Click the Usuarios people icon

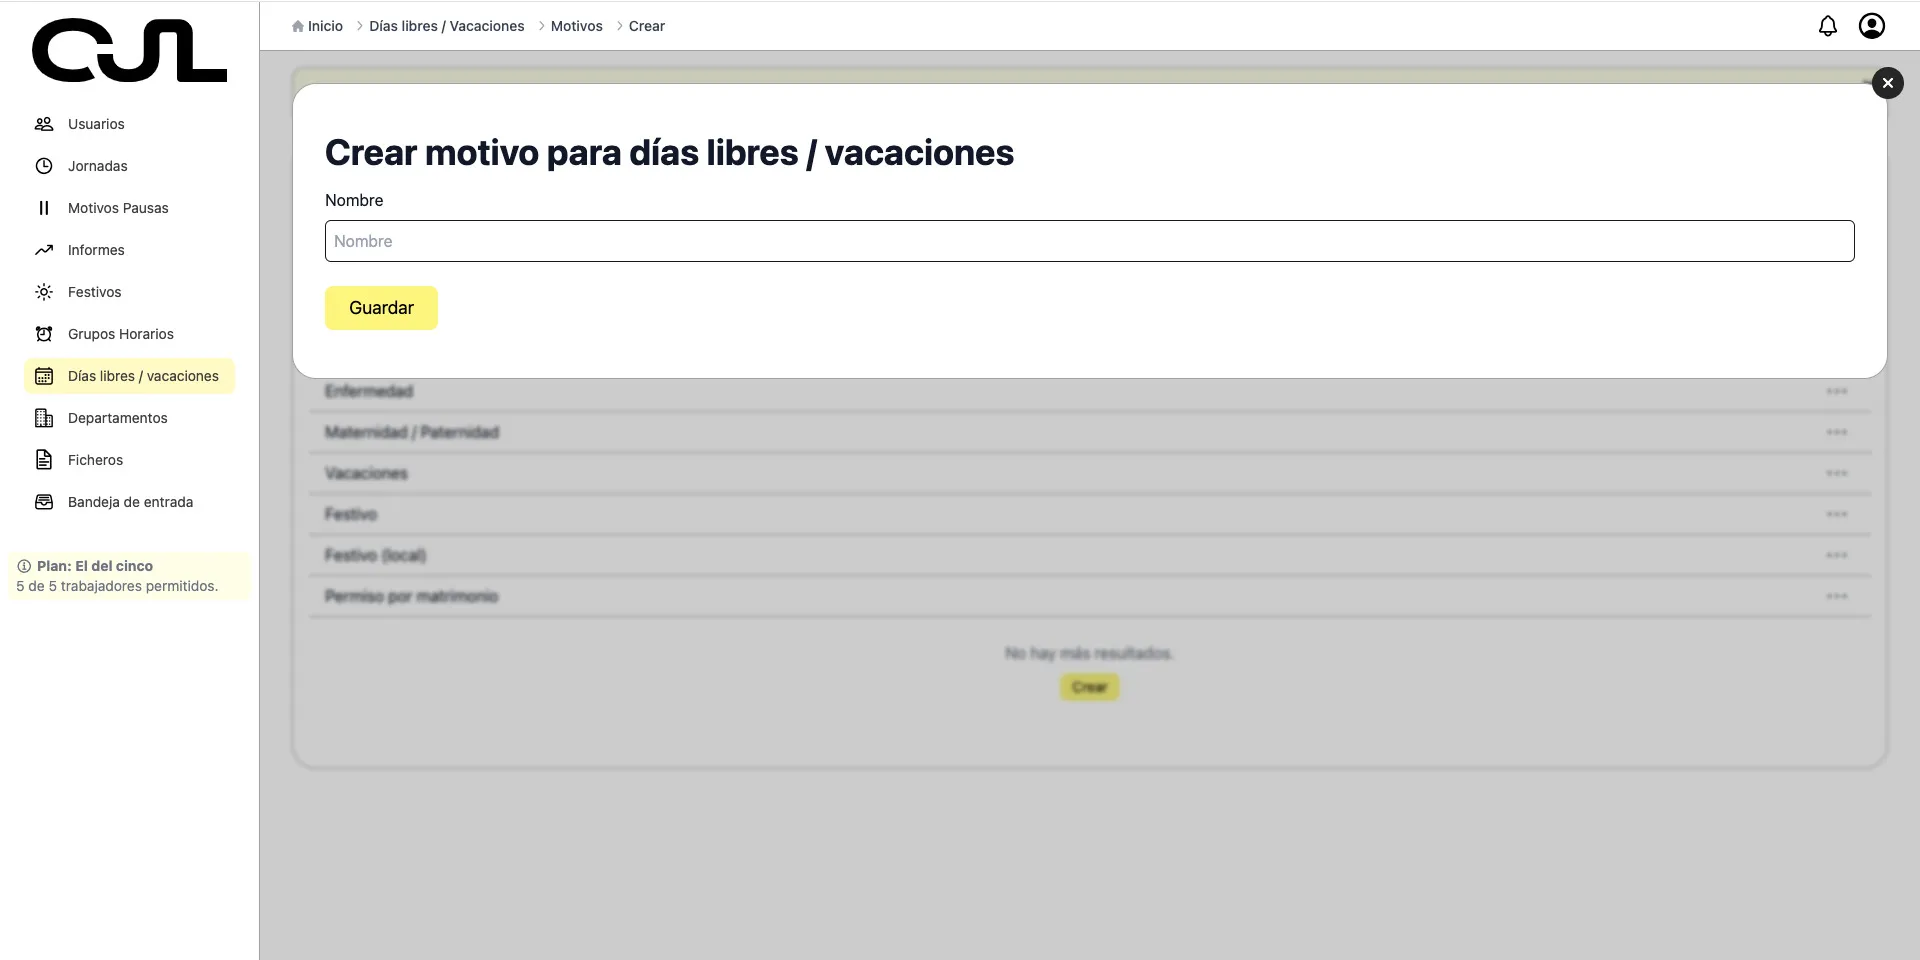44,124
